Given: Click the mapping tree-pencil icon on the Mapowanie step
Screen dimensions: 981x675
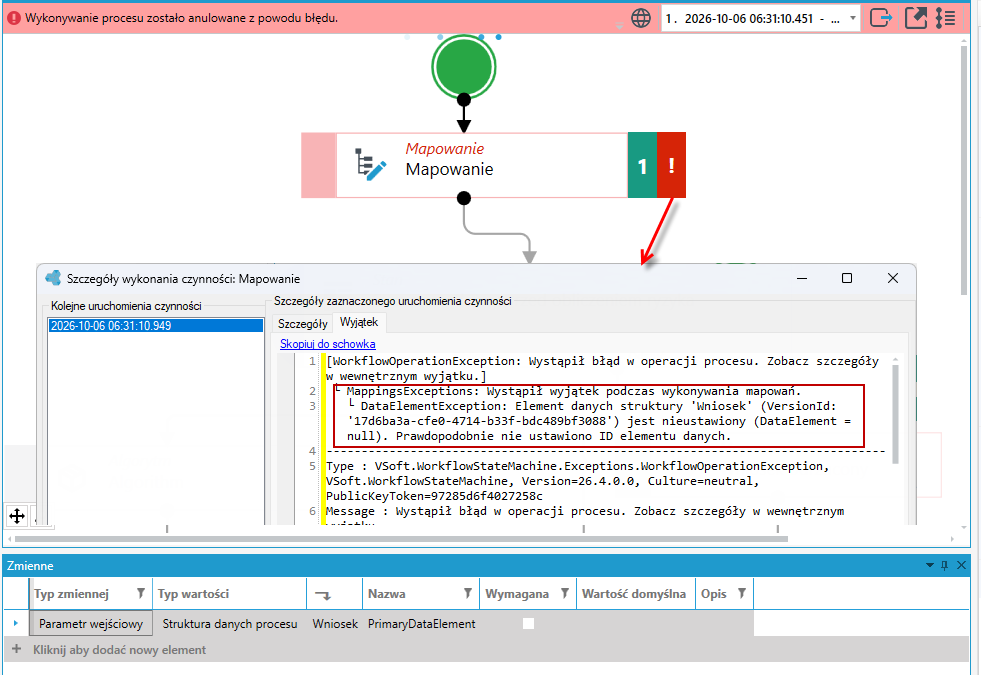Looking at the screenshot, I should pyautogui.click(x=370, y=165).
